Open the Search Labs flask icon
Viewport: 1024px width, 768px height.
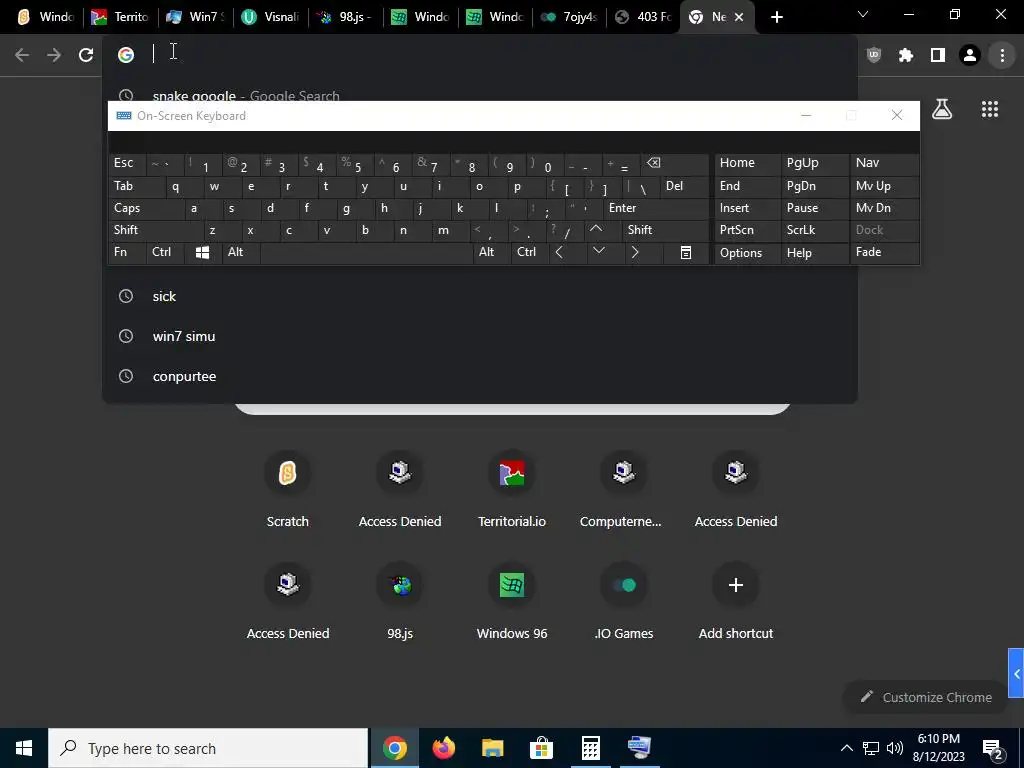942,109
